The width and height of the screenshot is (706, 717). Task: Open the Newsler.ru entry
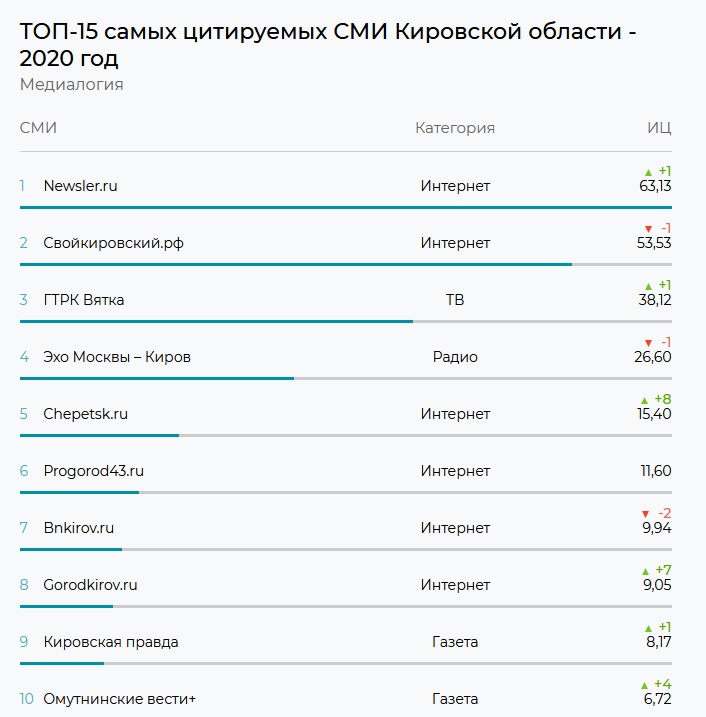pos(80,186)
